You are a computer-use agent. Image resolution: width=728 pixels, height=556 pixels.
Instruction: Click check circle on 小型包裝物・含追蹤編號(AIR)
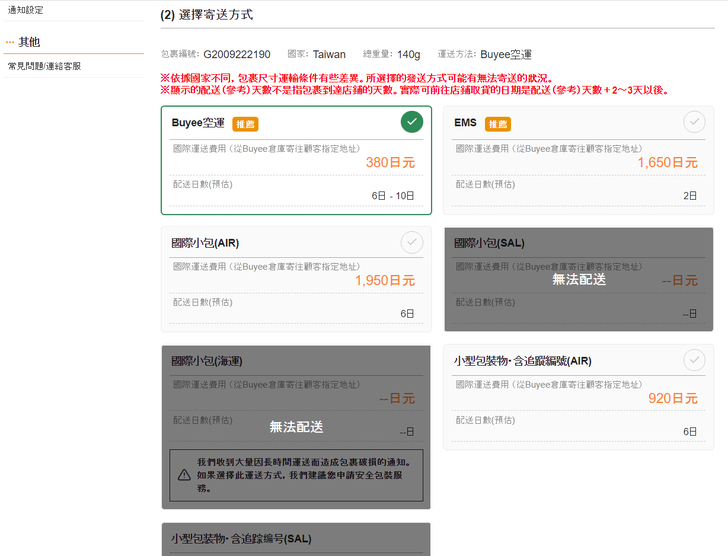[x=693, y=360]
